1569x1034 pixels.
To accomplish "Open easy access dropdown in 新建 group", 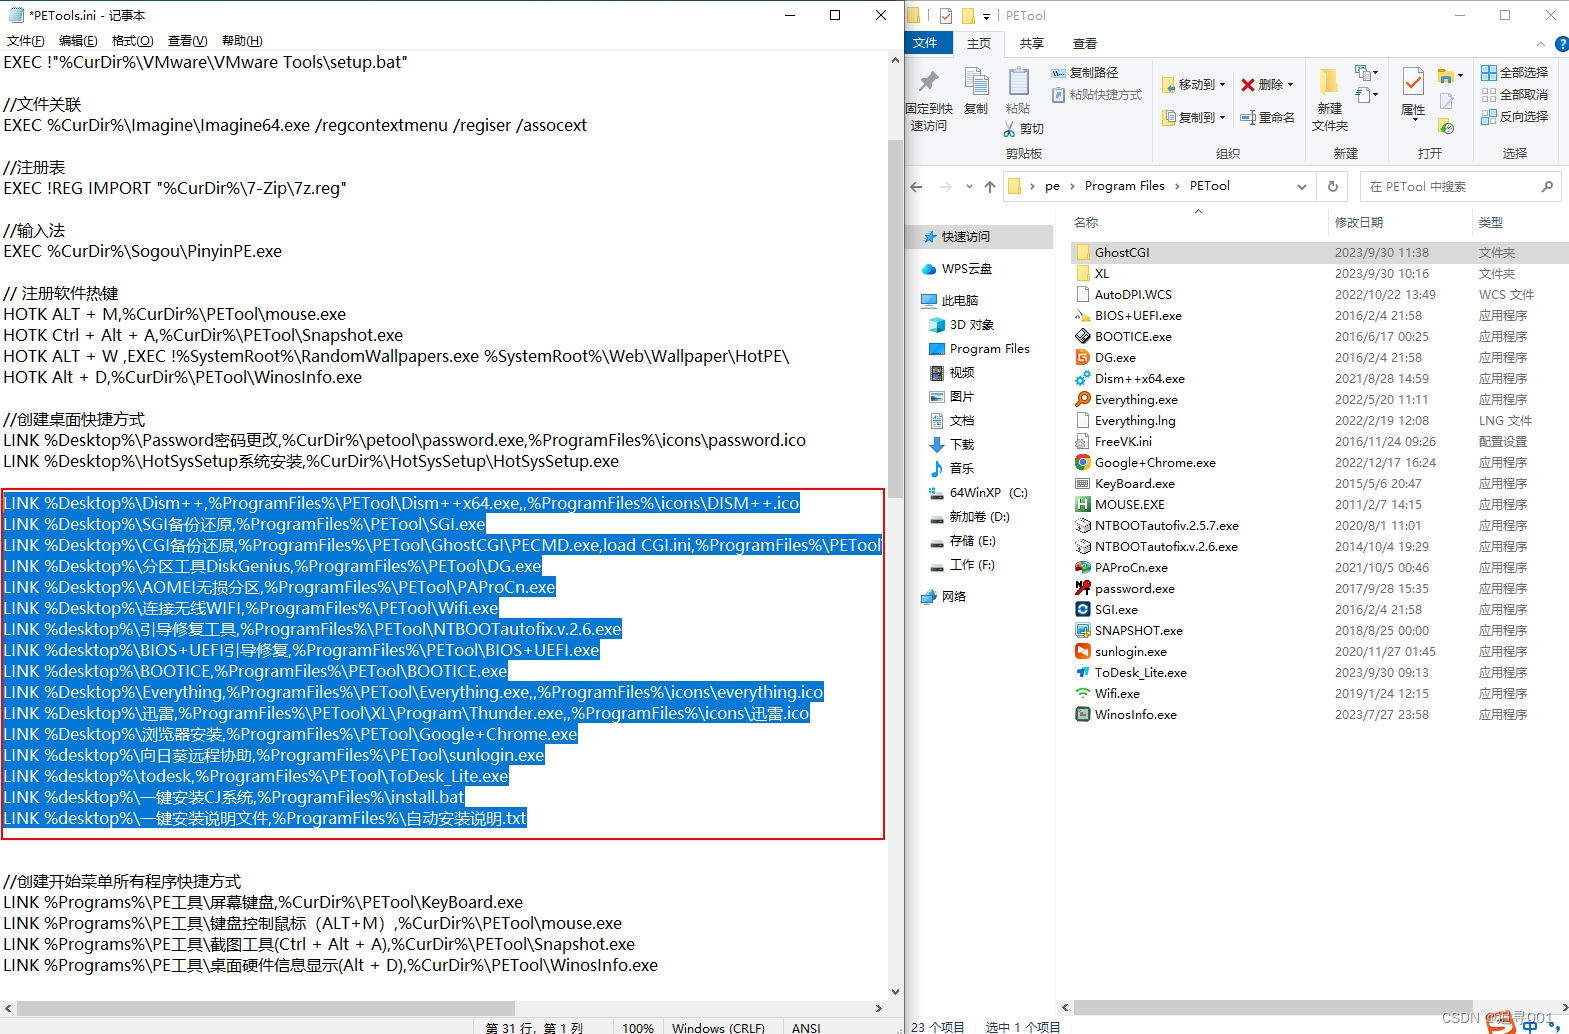I will pos(1367,95).
